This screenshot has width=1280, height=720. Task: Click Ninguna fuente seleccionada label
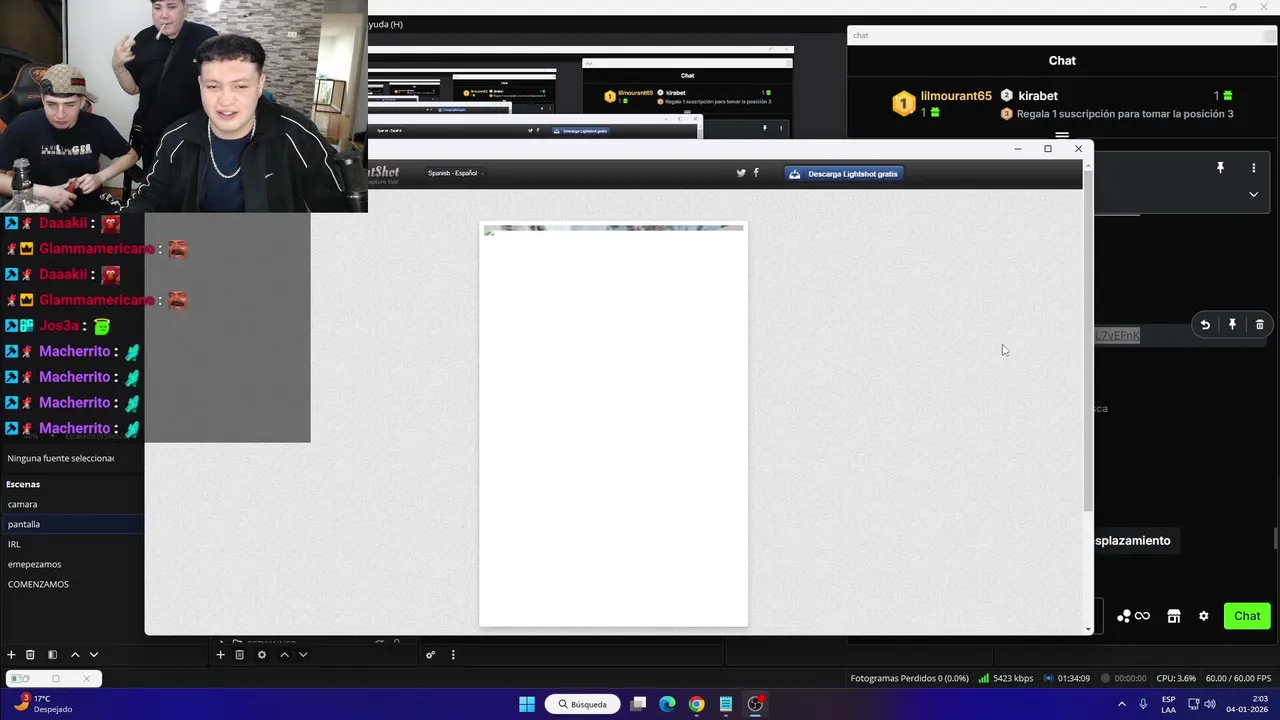pyautogui.click(x=61, y=458)
